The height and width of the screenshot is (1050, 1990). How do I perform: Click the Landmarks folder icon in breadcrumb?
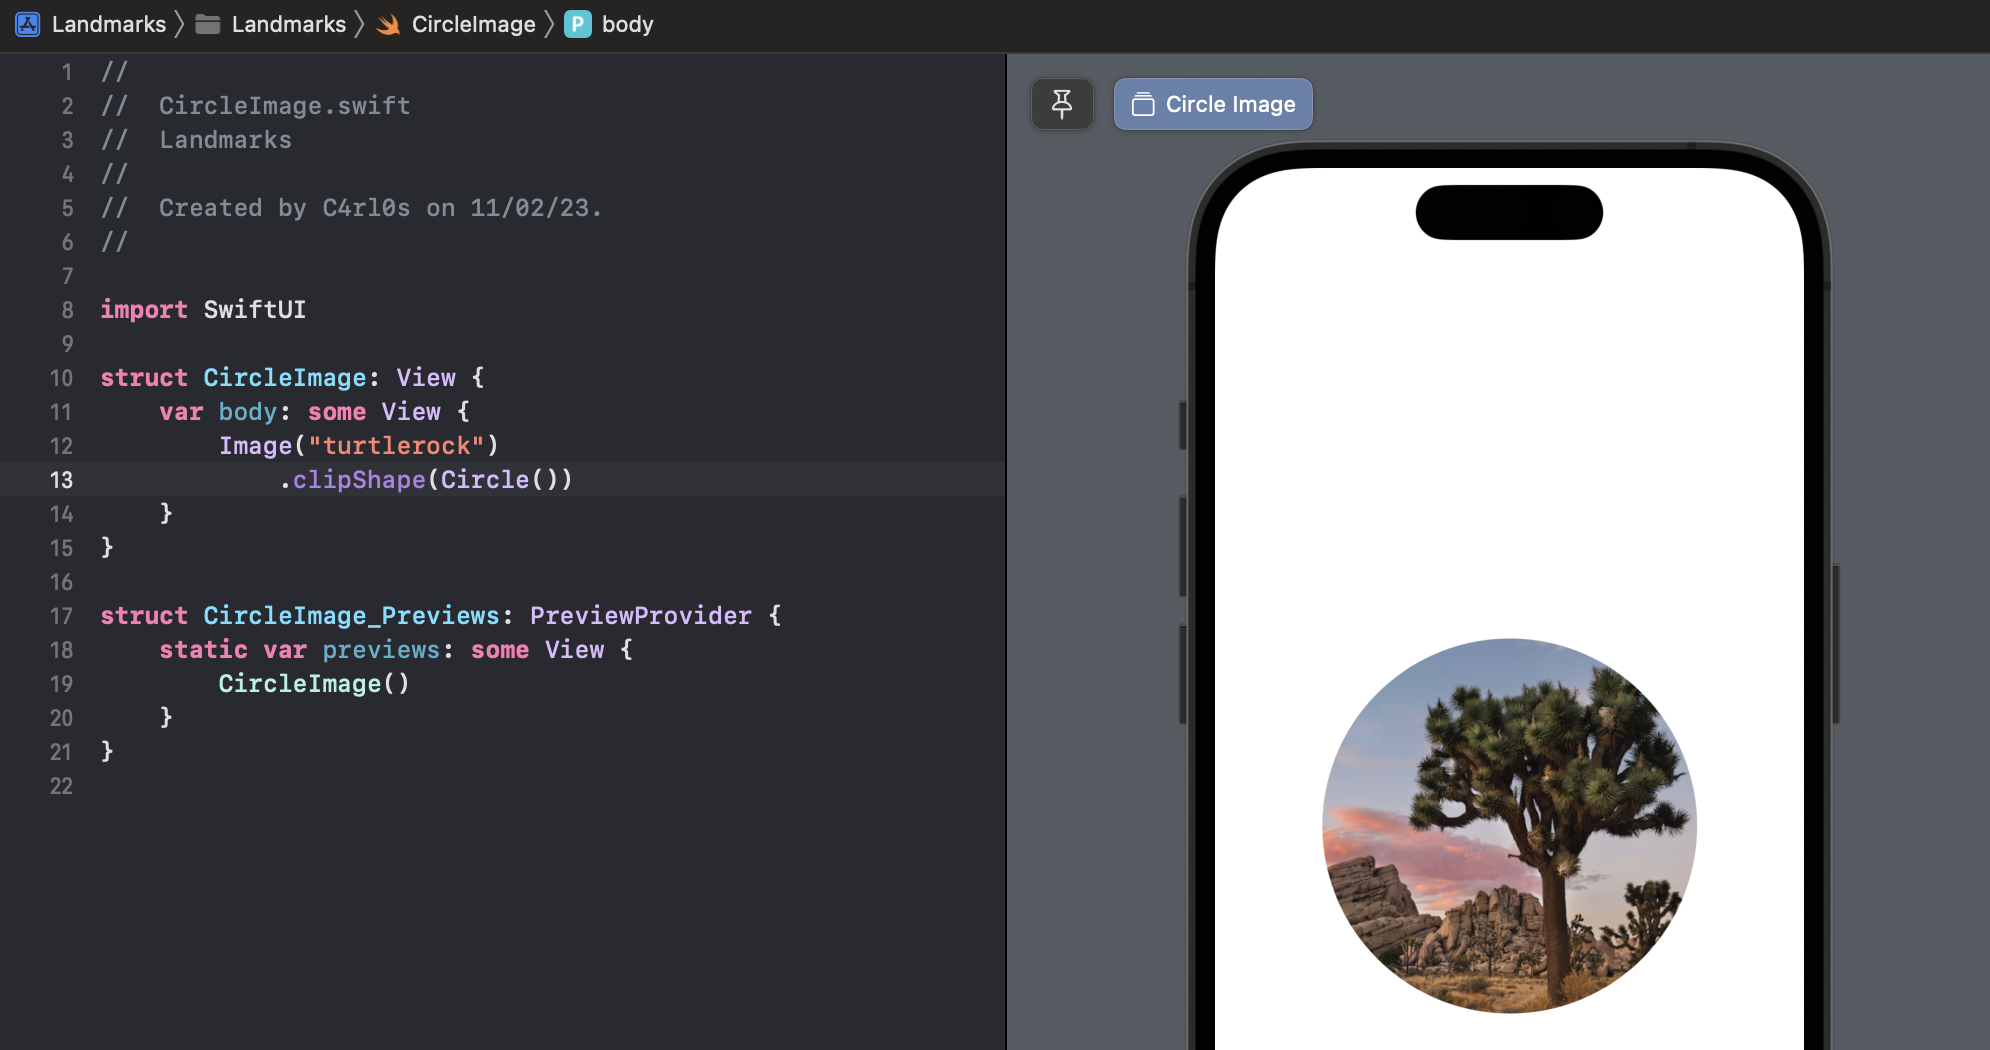[208, 24]
